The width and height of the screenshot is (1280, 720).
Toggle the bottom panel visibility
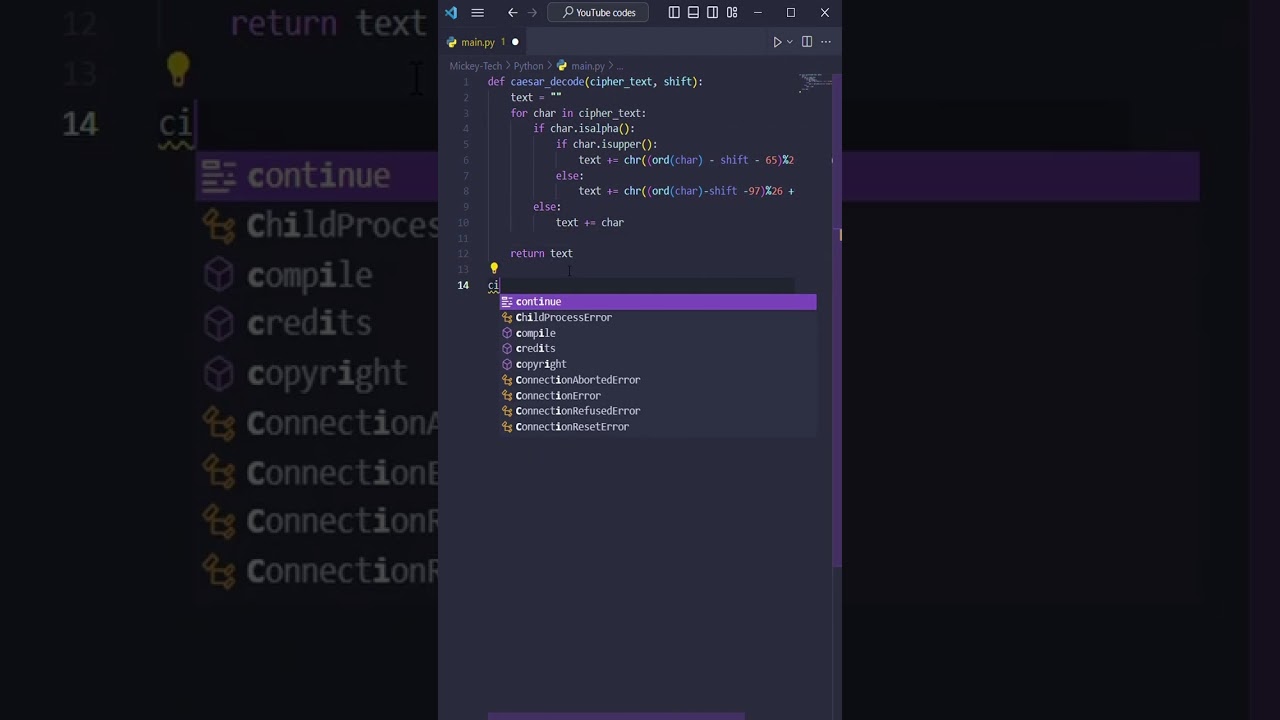tap(693, 13)
